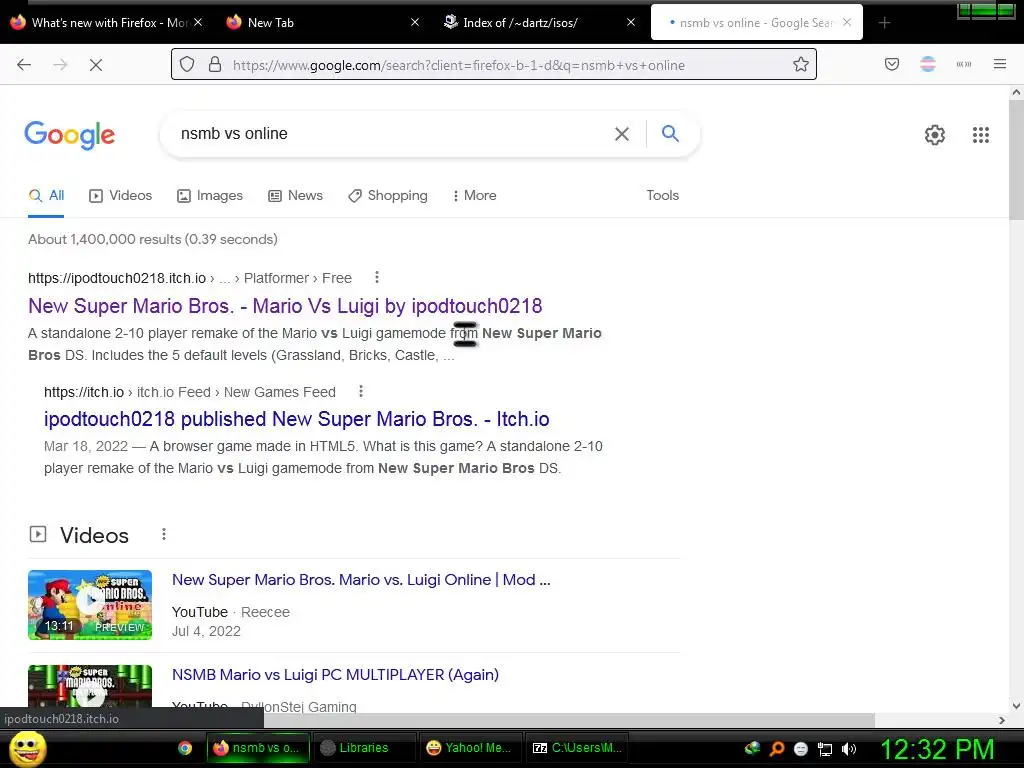Select the News search tab
This screenshot has width=1024, height=768.
[x=296, y=195]
